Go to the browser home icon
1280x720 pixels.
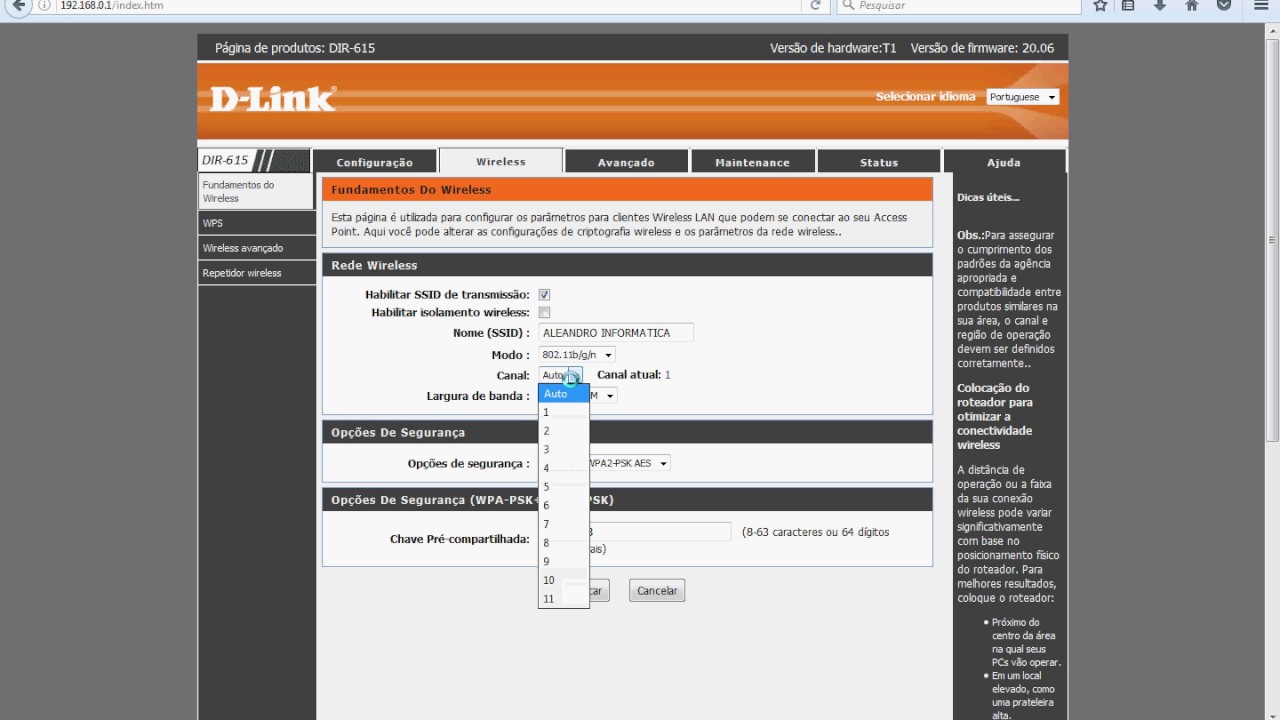1192,5
